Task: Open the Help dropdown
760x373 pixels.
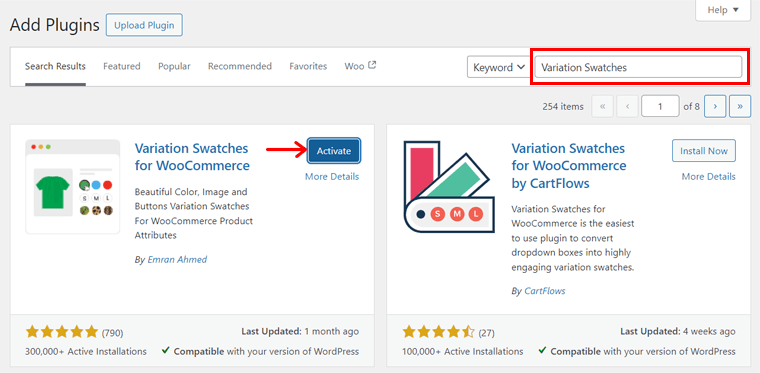Action: 723,10
